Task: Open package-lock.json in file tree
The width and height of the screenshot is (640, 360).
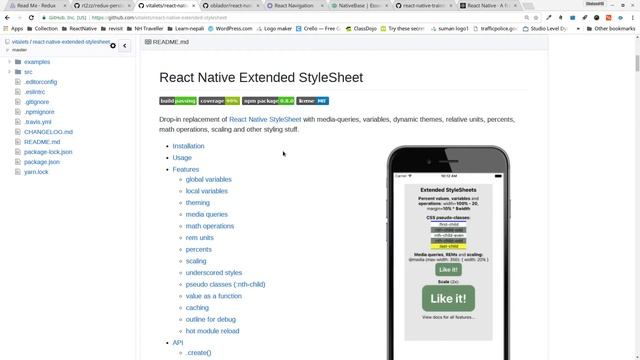Action: pyautogui.click(x=48, y=152)
